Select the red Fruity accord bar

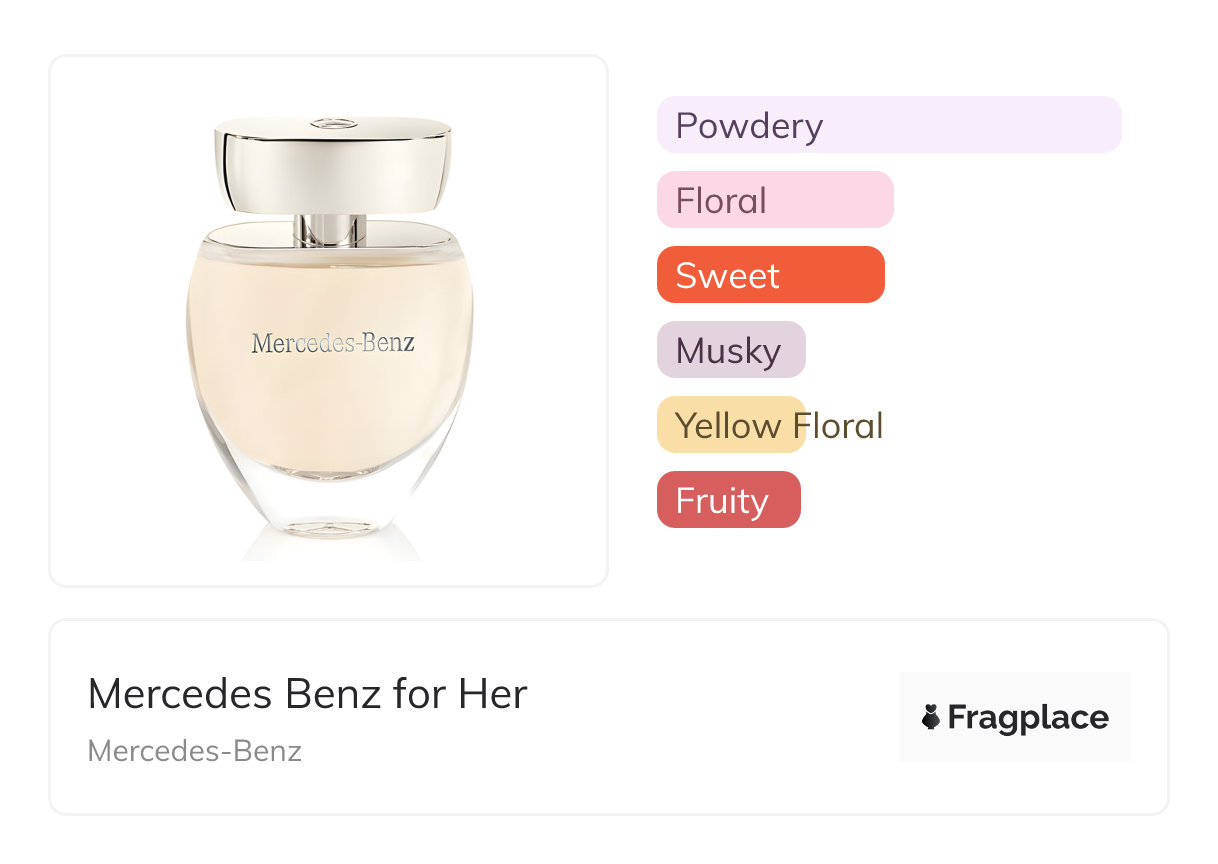point(728,500)
